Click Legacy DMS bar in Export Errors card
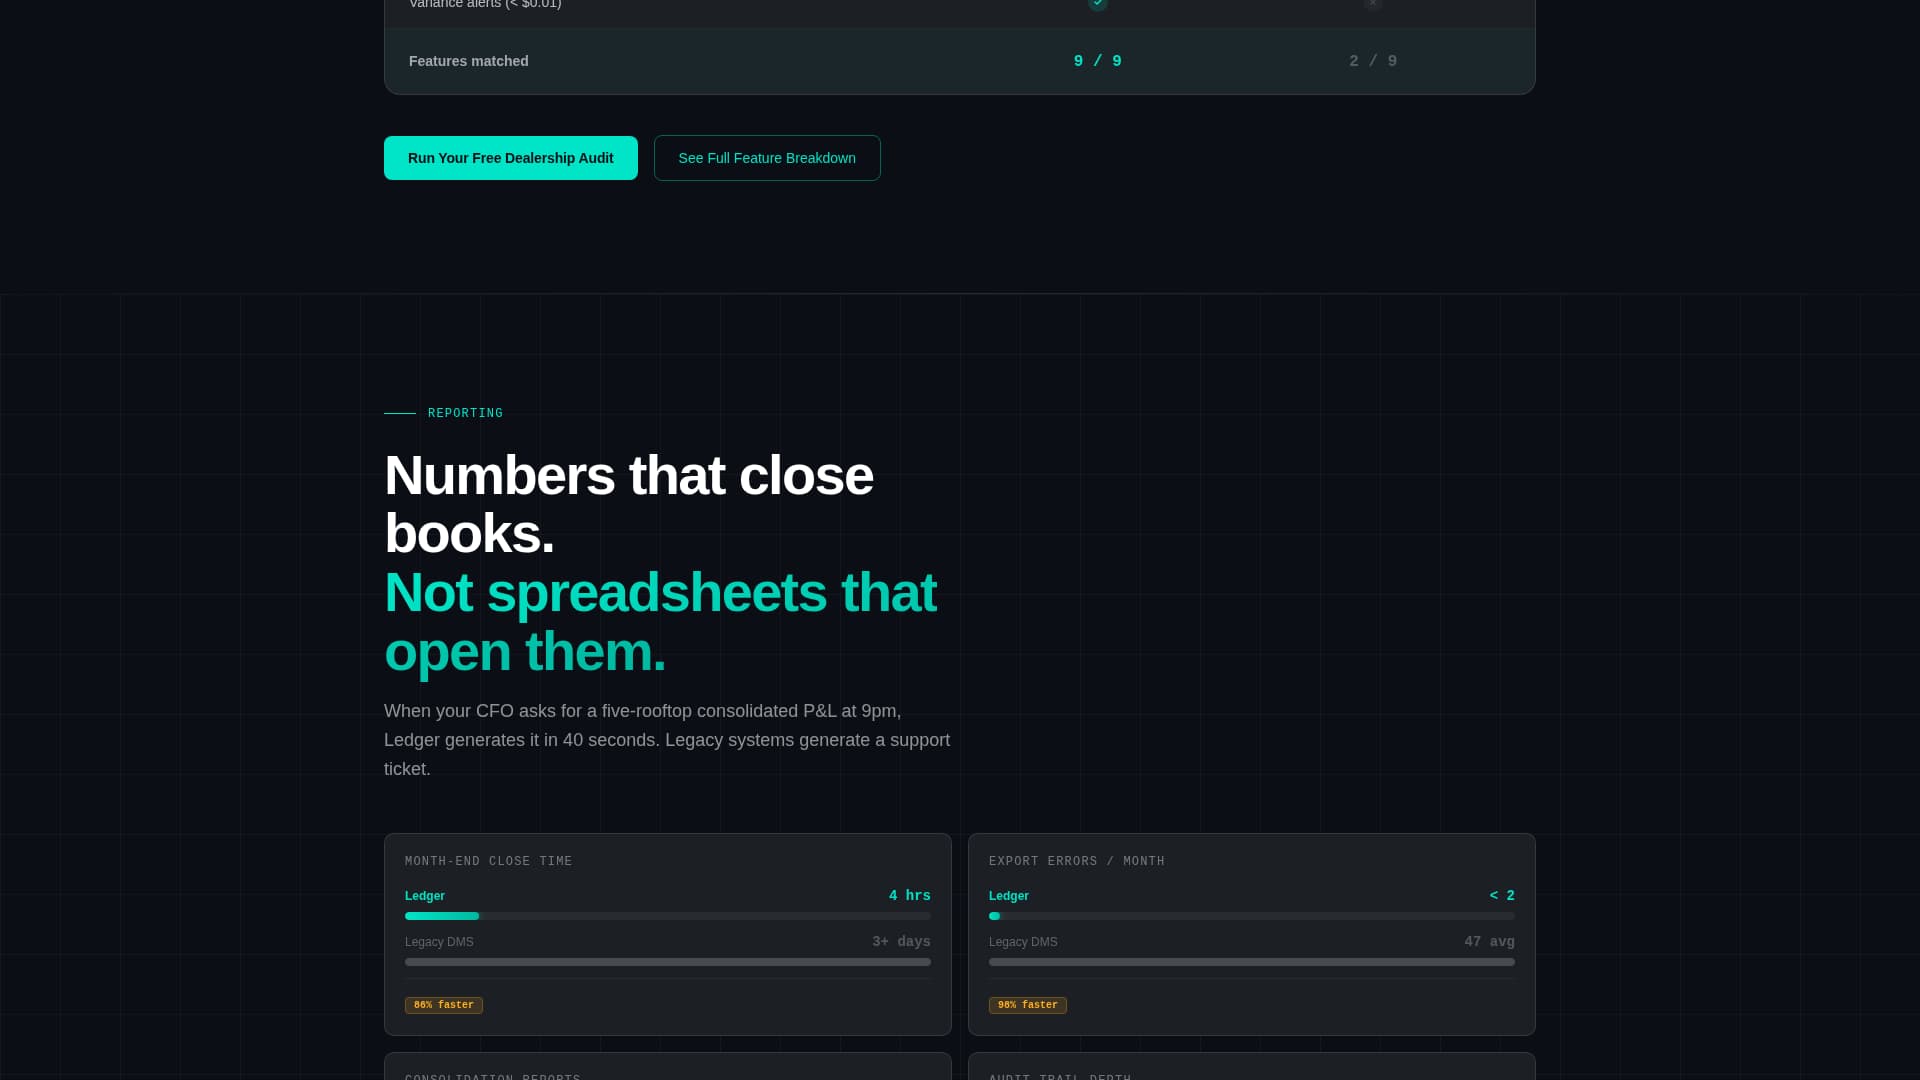The height and width of the screenshot is (1080, 1920). (1251, 962)
